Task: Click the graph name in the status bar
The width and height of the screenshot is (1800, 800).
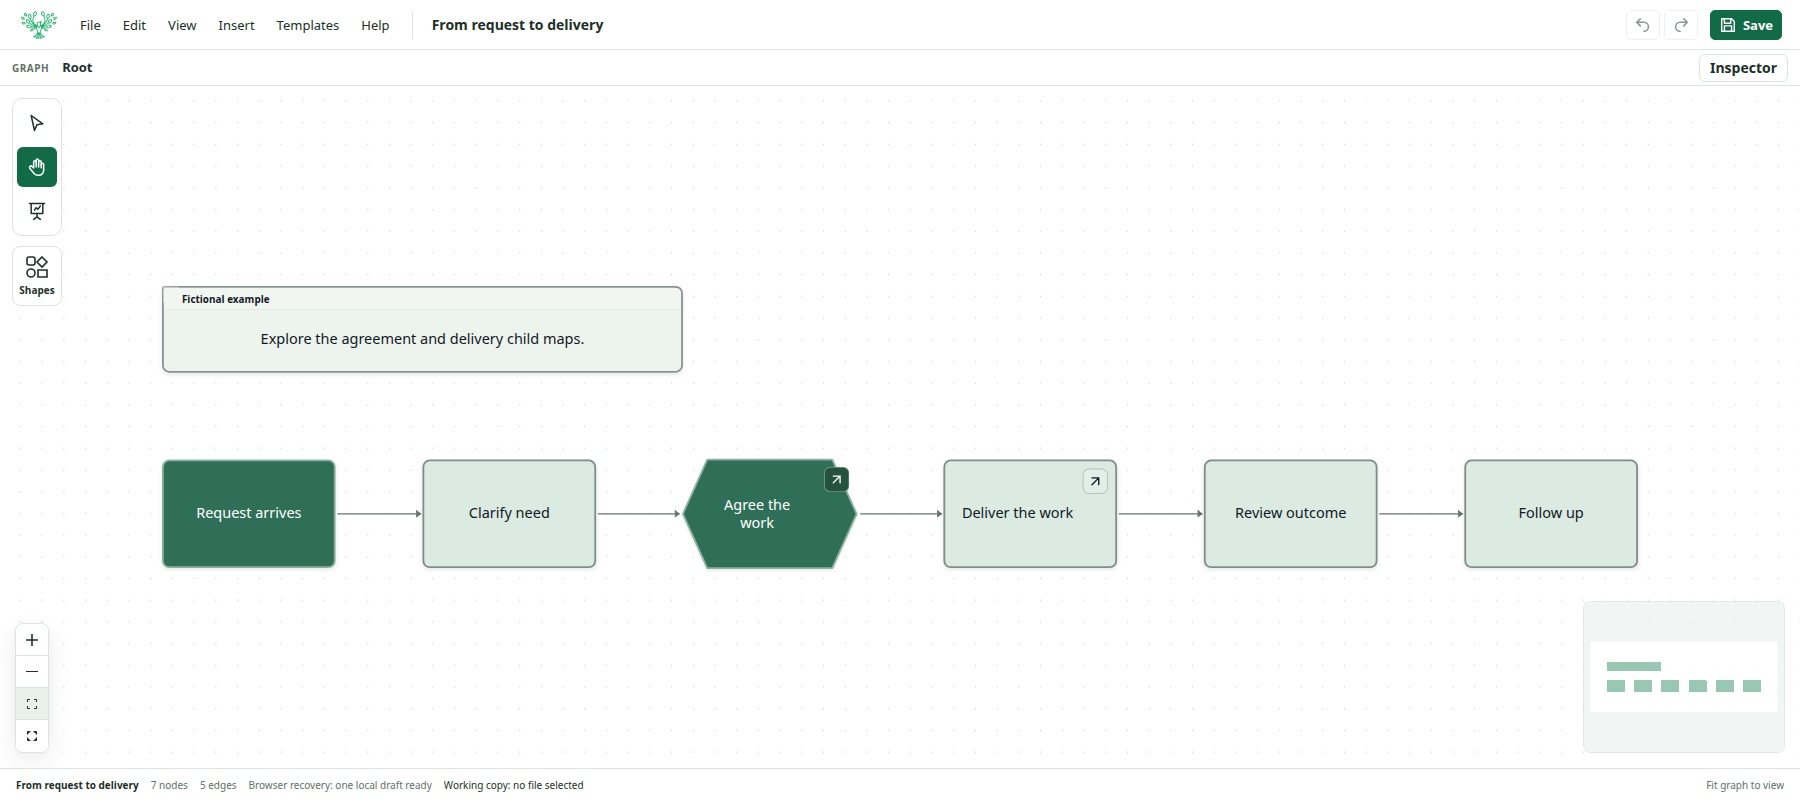Action: [x=77, y=785]
